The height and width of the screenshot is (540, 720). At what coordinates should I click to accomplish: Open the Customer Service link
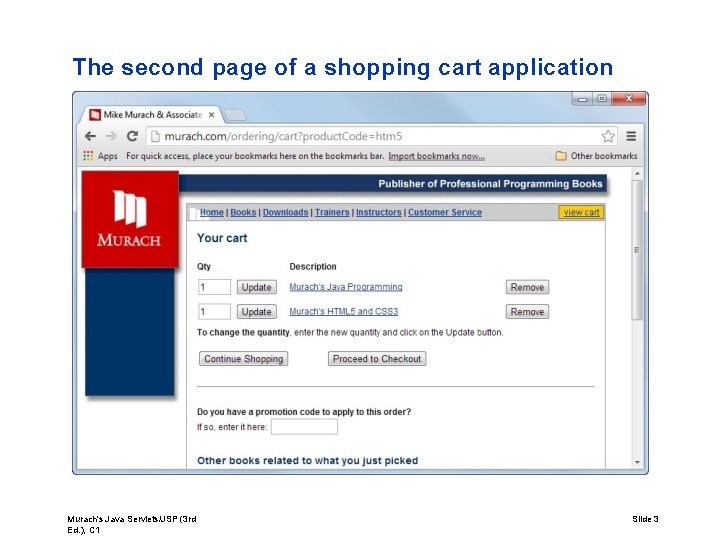[x=445, y=212]
